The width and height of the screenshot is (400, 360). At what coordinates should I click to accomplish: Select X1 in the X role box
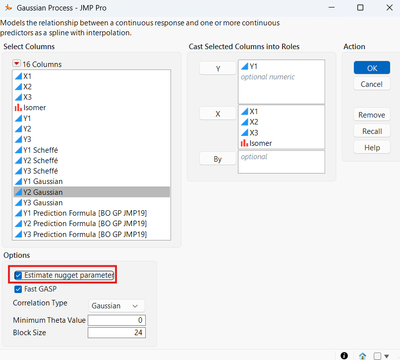coord(281,111)
